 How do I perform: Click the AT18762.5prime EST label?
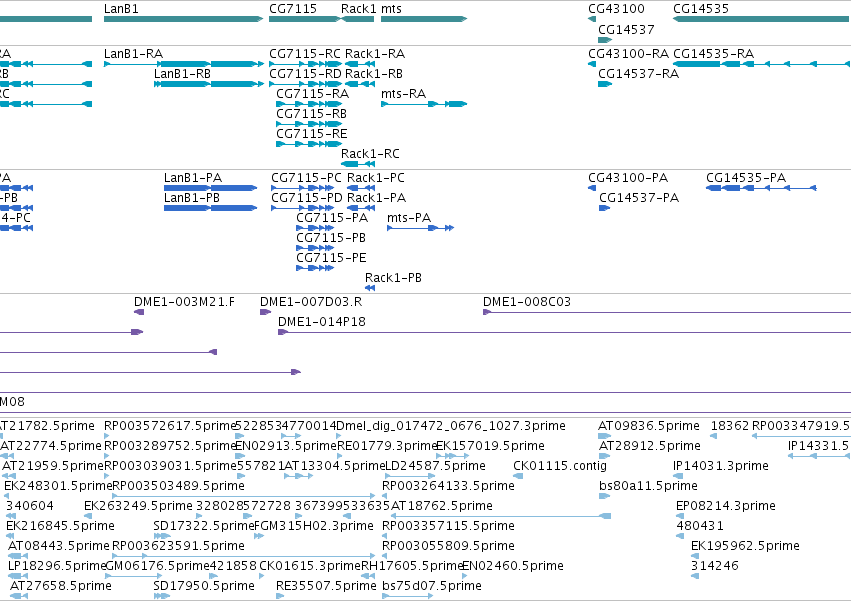[x=442, y=507]
